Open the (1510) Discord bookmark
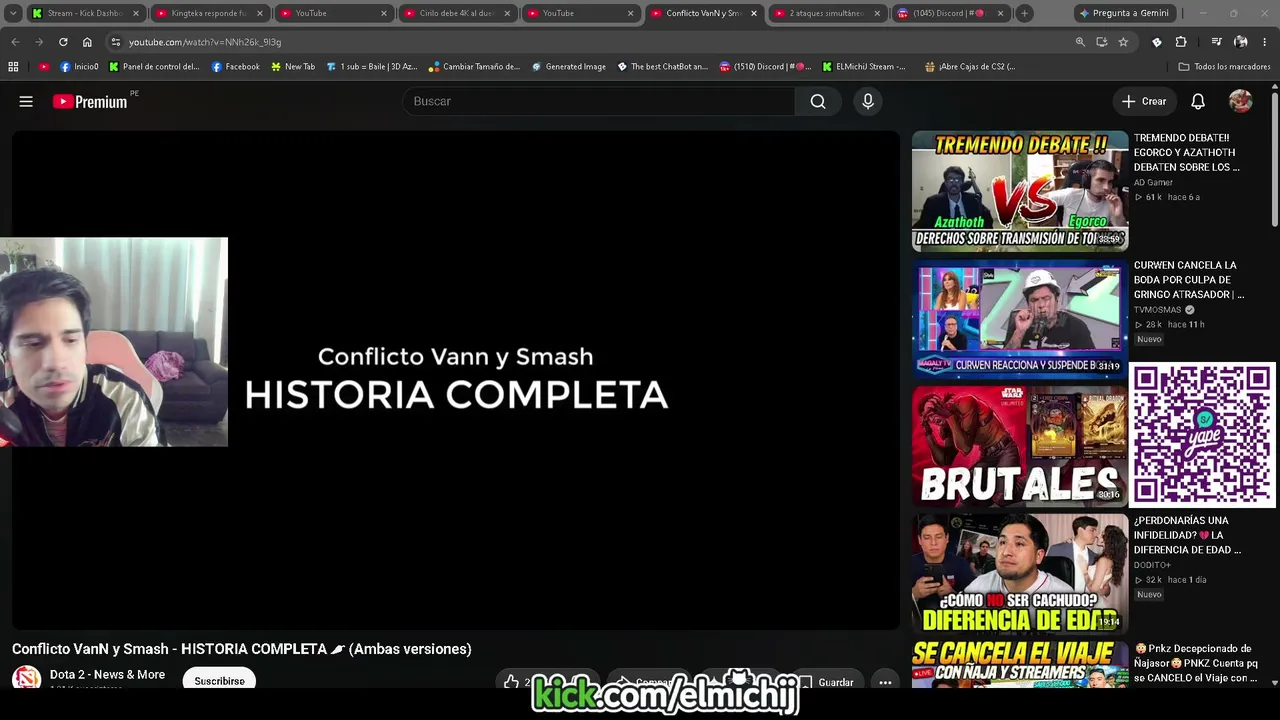This screenshot has width=1280, height=720. (765, 67)
